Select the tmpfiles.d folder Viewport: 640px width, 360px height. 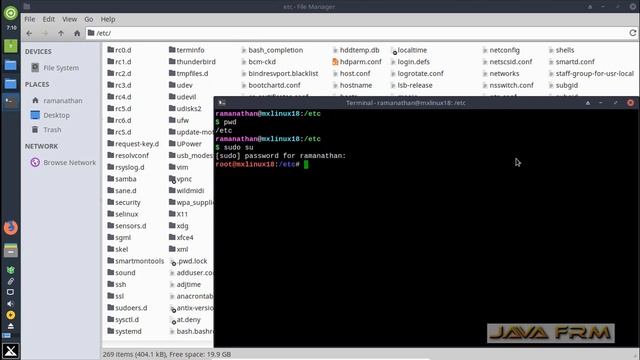[x=189, y=73]
